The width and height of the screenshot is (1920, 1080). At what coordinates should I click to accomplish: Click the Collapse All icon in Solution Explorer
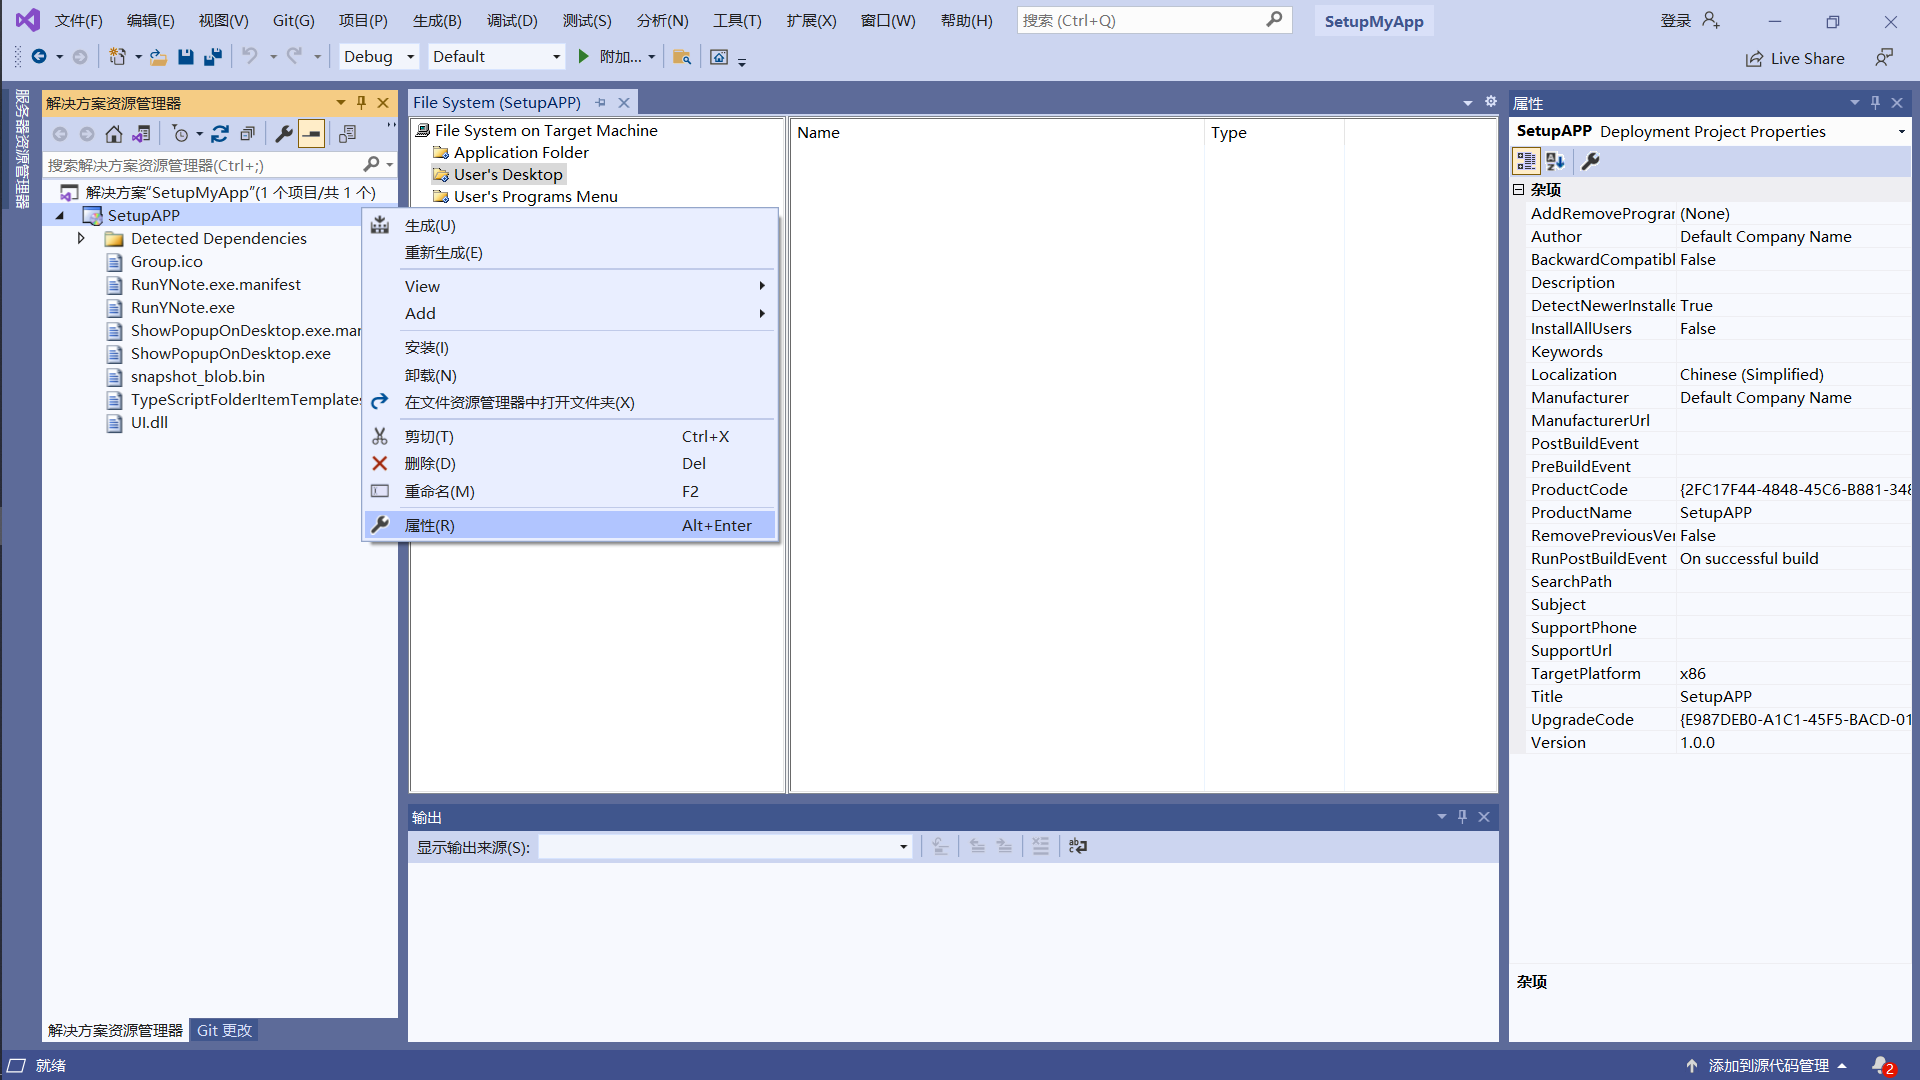[x=247, y=134]
